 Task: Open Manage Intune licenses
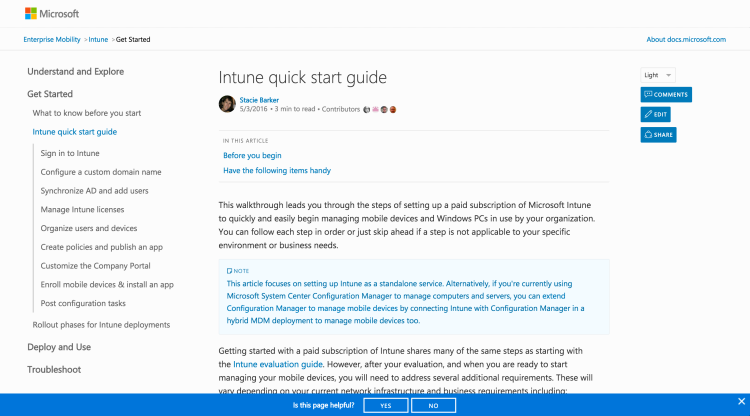point(82,209)
